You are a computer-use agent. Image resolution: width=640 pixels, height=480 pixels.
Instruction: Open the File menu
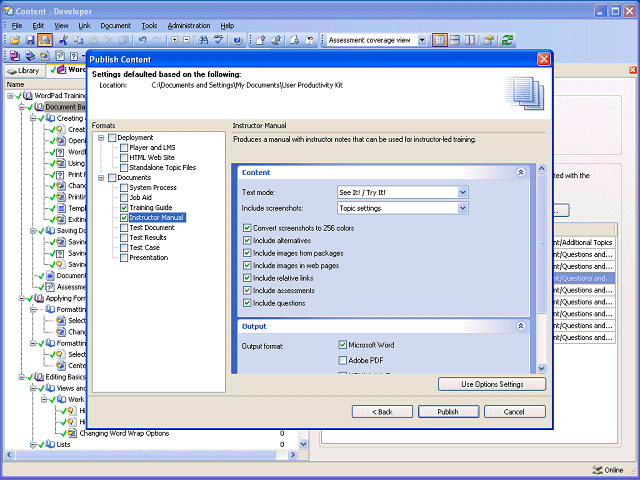tap(17, 26)
